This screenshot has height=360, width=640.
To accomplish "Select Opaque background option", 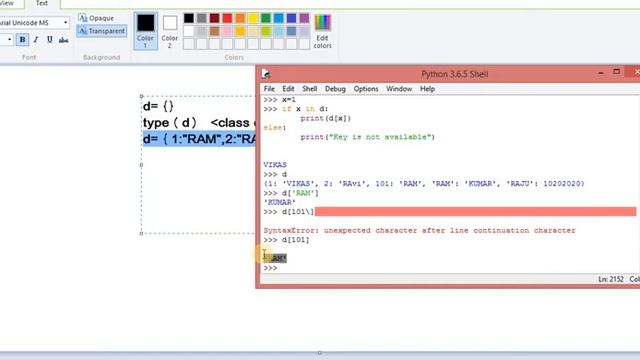I will pos(96,18).
